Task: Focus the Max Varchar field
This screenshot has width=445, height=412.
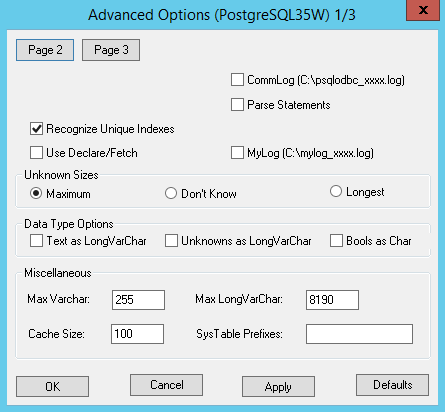Action: click(138, 300)
